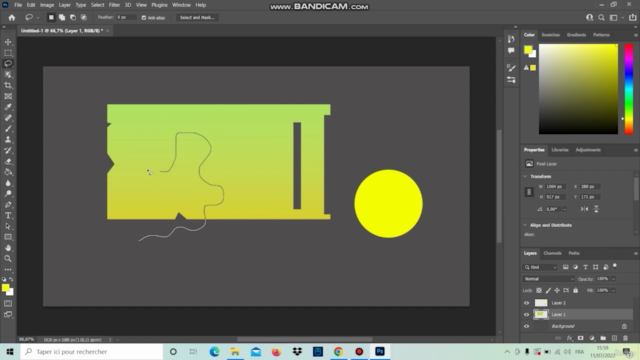640x360 pixels.
Task: Switch to the Adjustments tab
Action: click(588, 150)
